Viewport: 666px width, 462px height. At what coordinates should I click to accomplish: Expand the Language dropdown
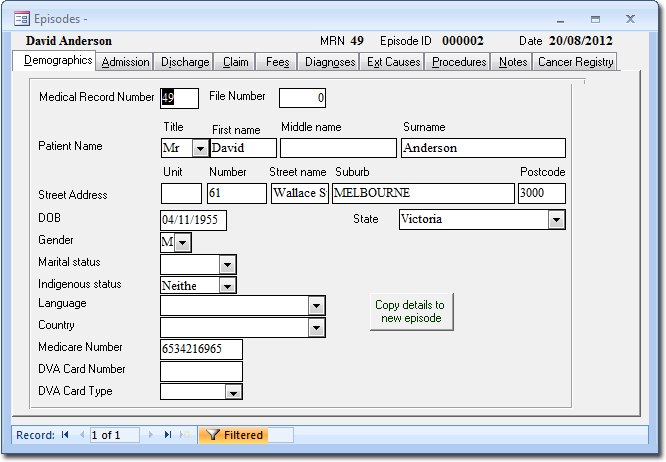tap(316, 306)
